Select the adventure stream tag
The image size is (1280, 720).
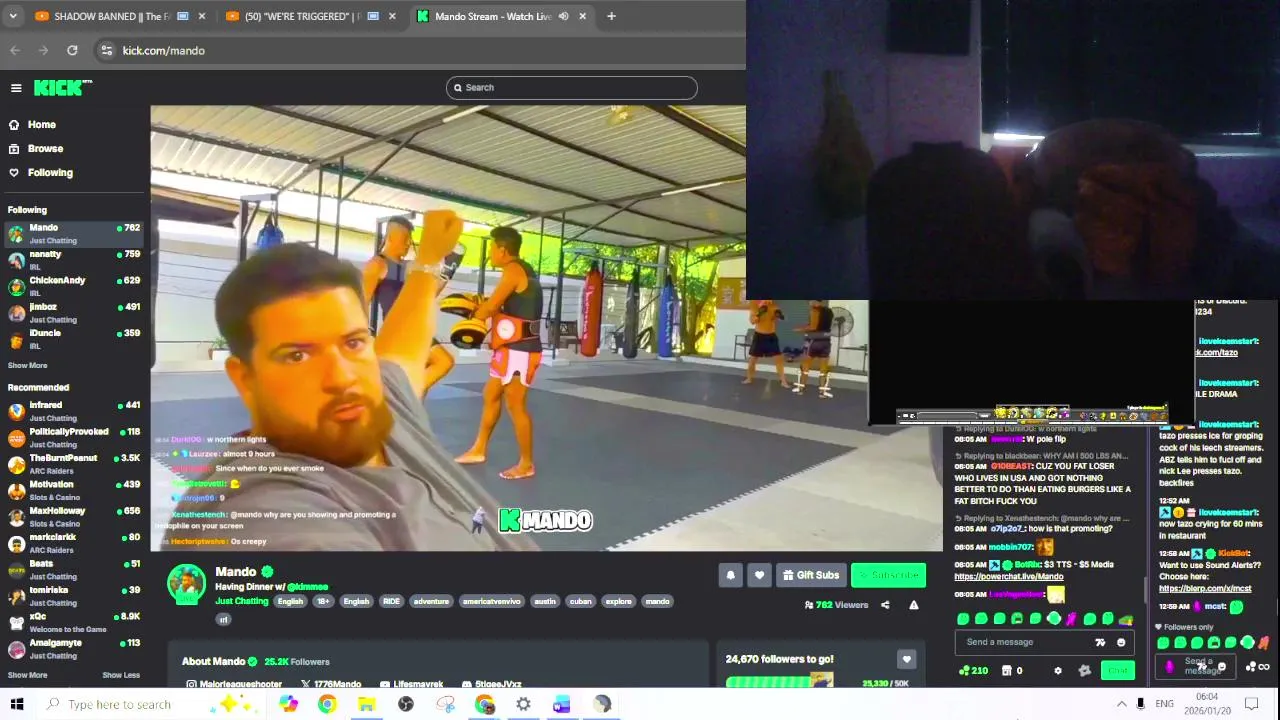point(431,601)
